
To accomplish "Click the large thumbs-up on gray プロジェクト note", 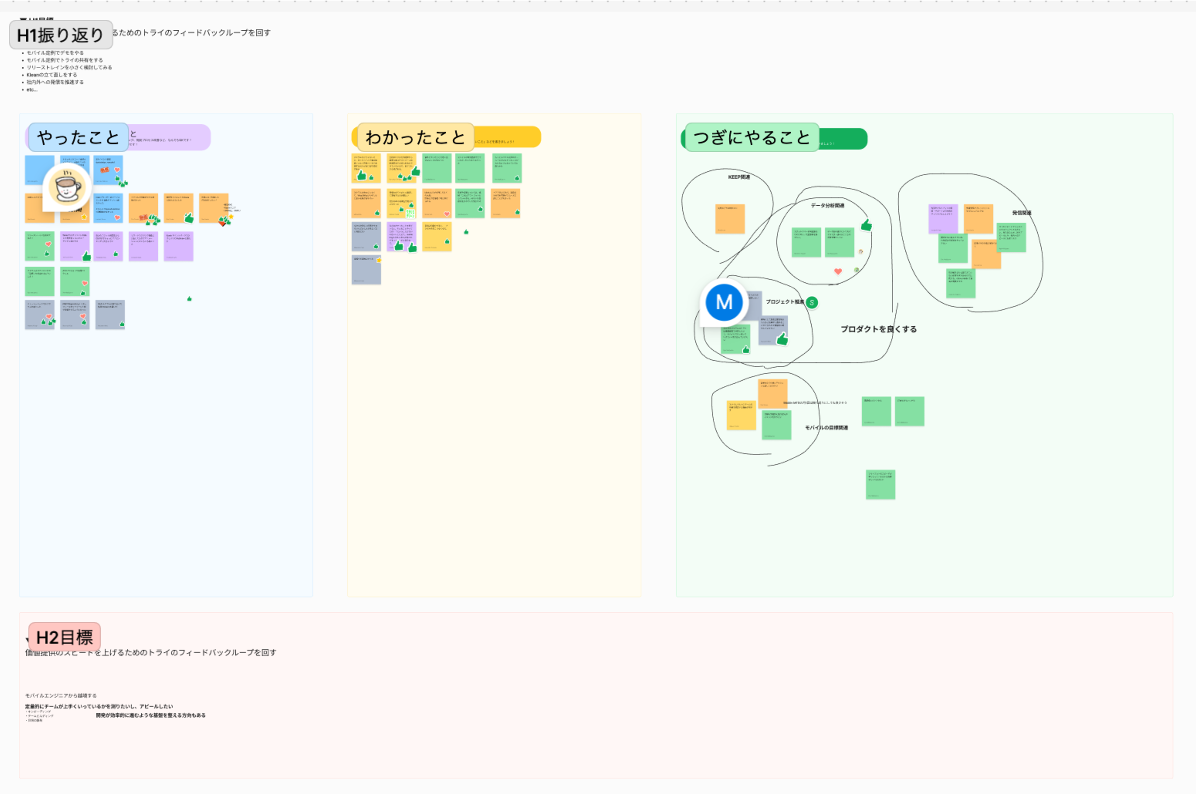I will click(782, 339).
